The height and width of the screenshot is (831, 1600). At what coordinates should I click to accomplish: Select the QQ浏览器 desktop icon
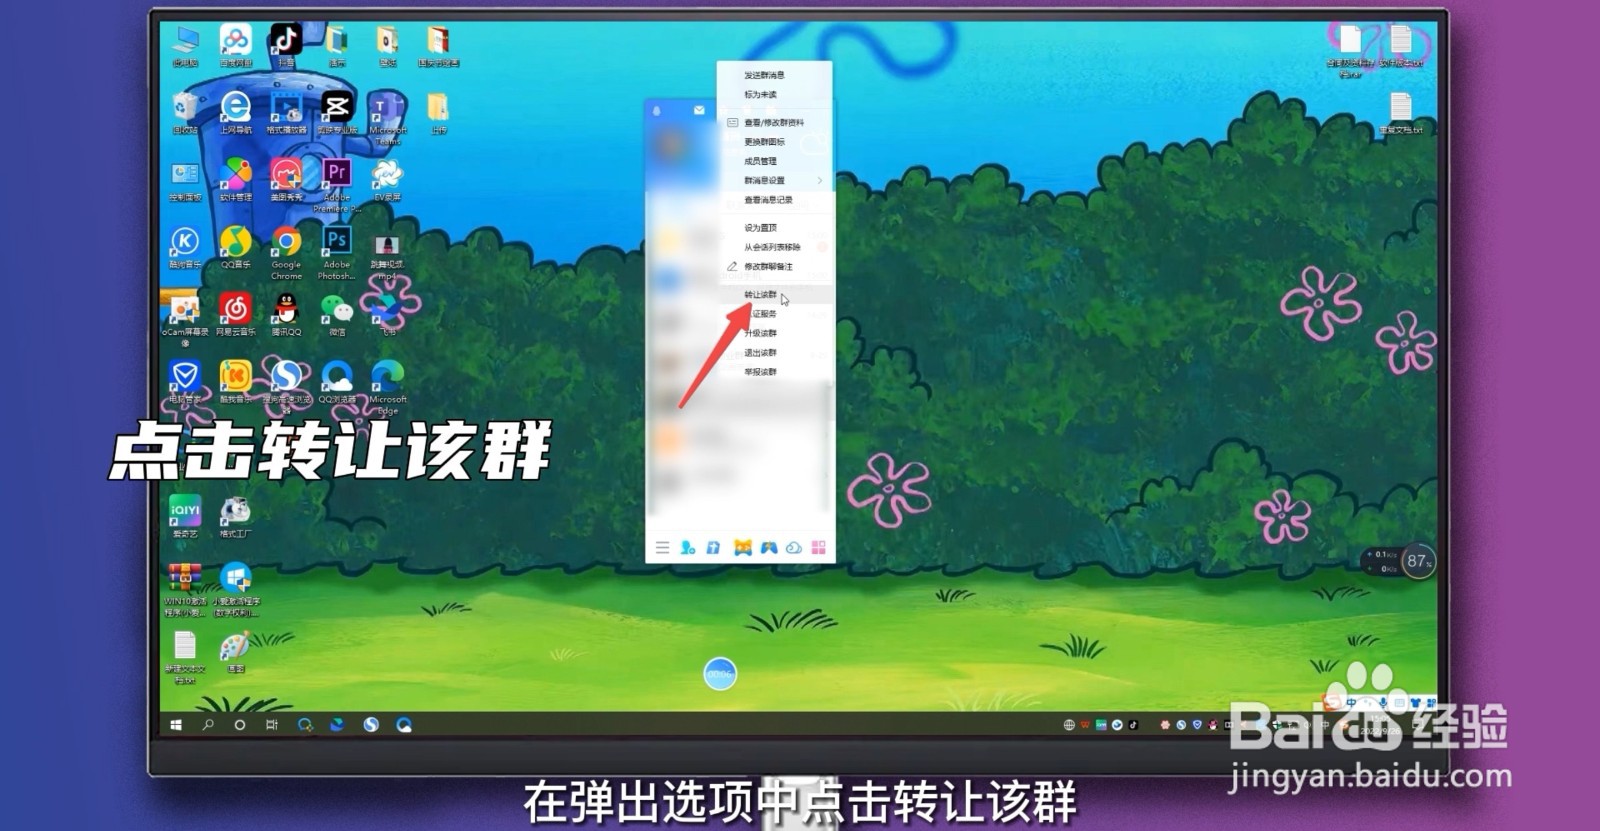(337, 381)
